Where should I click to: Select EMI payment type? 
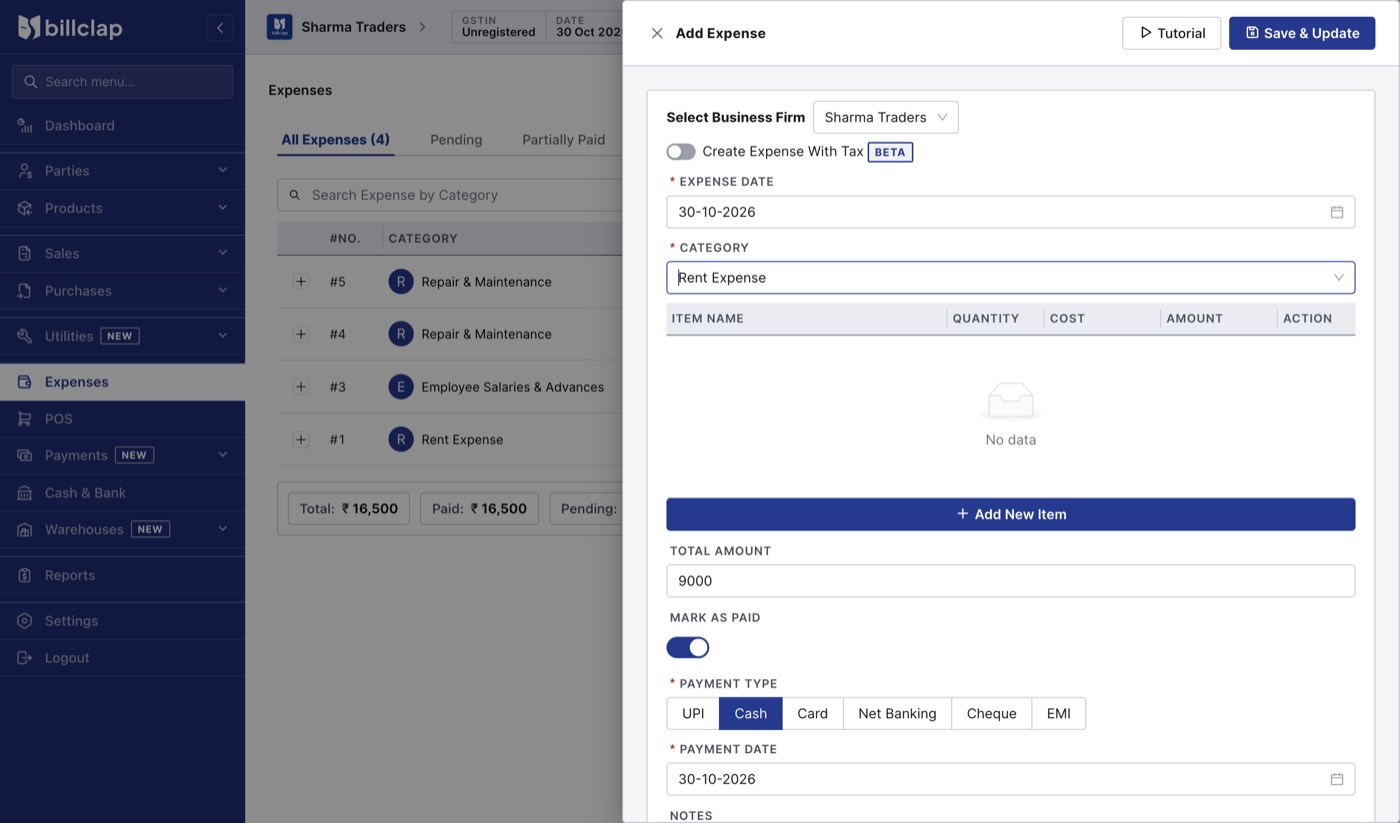tap(1058, 713)
